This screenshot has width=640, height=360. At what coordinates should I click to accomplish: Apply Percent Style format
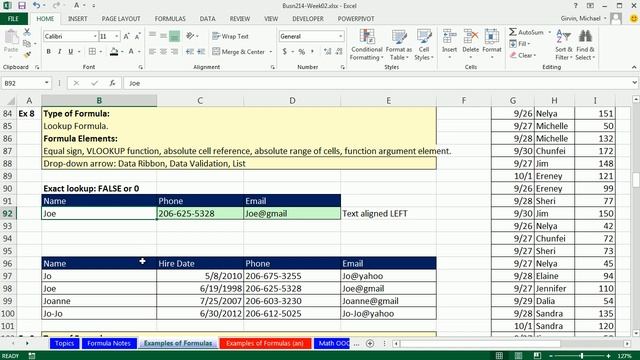tap(302, 51)
